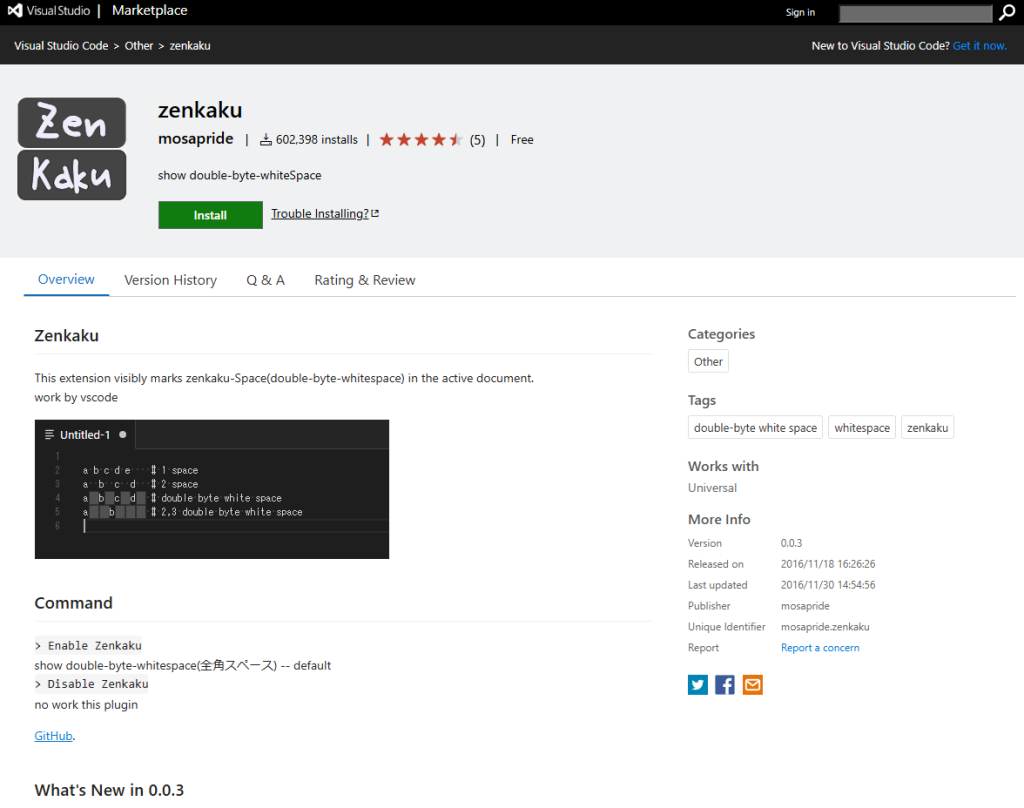Click the editor demo screenshot
The image size is (1024, 808).
click(212, 489)
